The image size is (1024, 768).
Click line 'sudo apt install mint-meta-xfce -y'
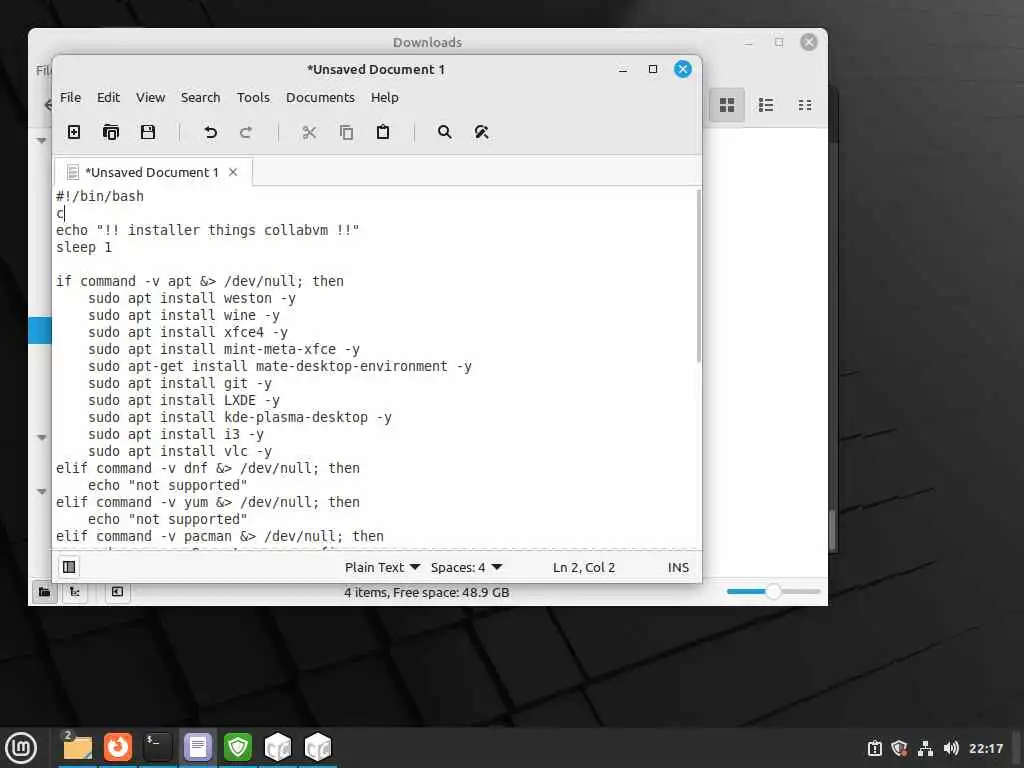(x=224, y=349)
